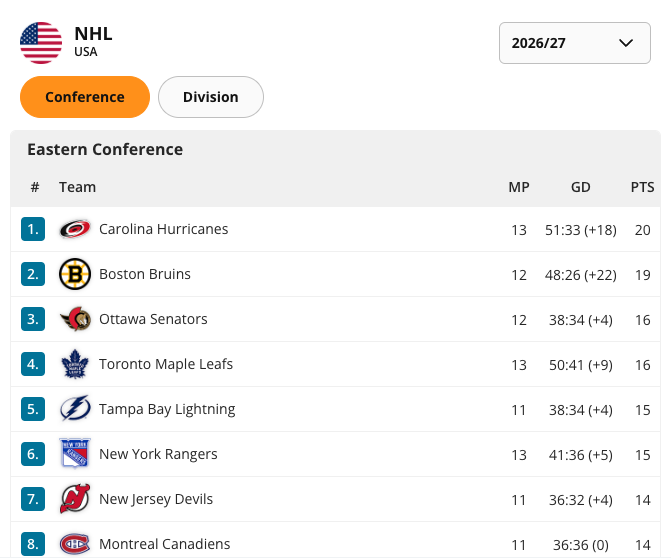
Task: Click rank badge 2. for Boston
Action: 33,274
